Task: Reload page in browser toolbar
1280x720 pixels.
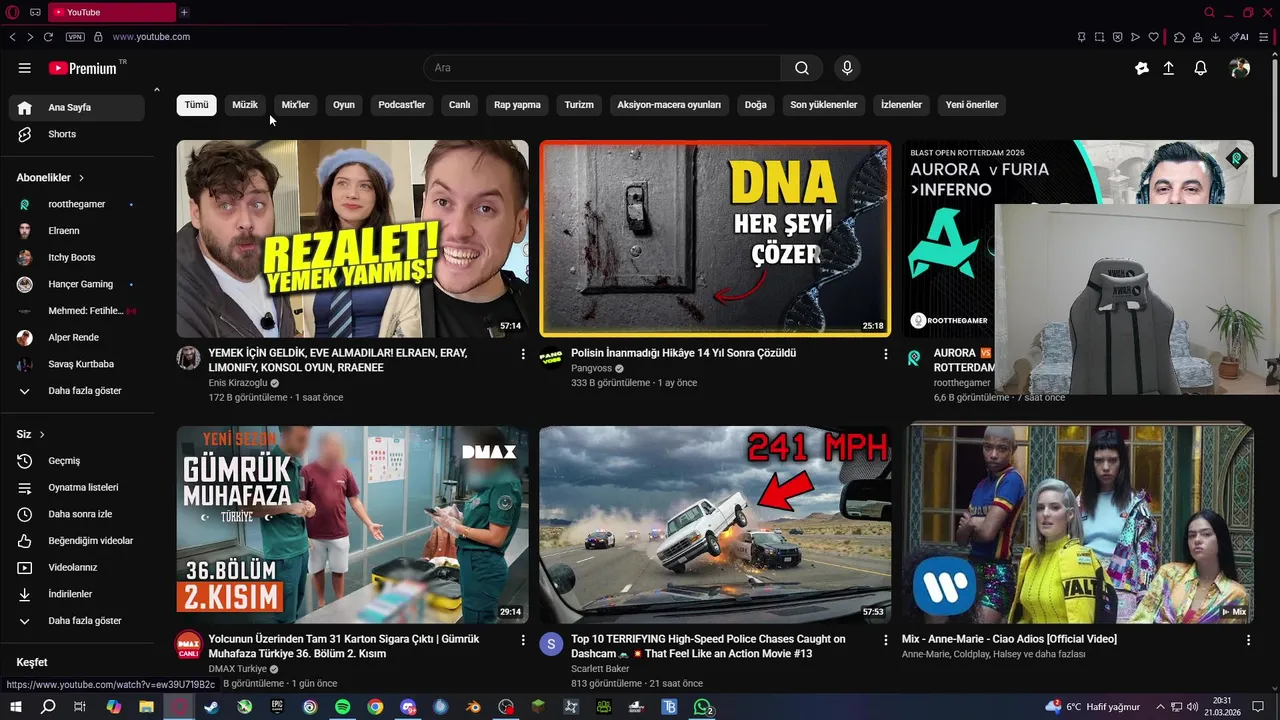Action: [48, 37]
